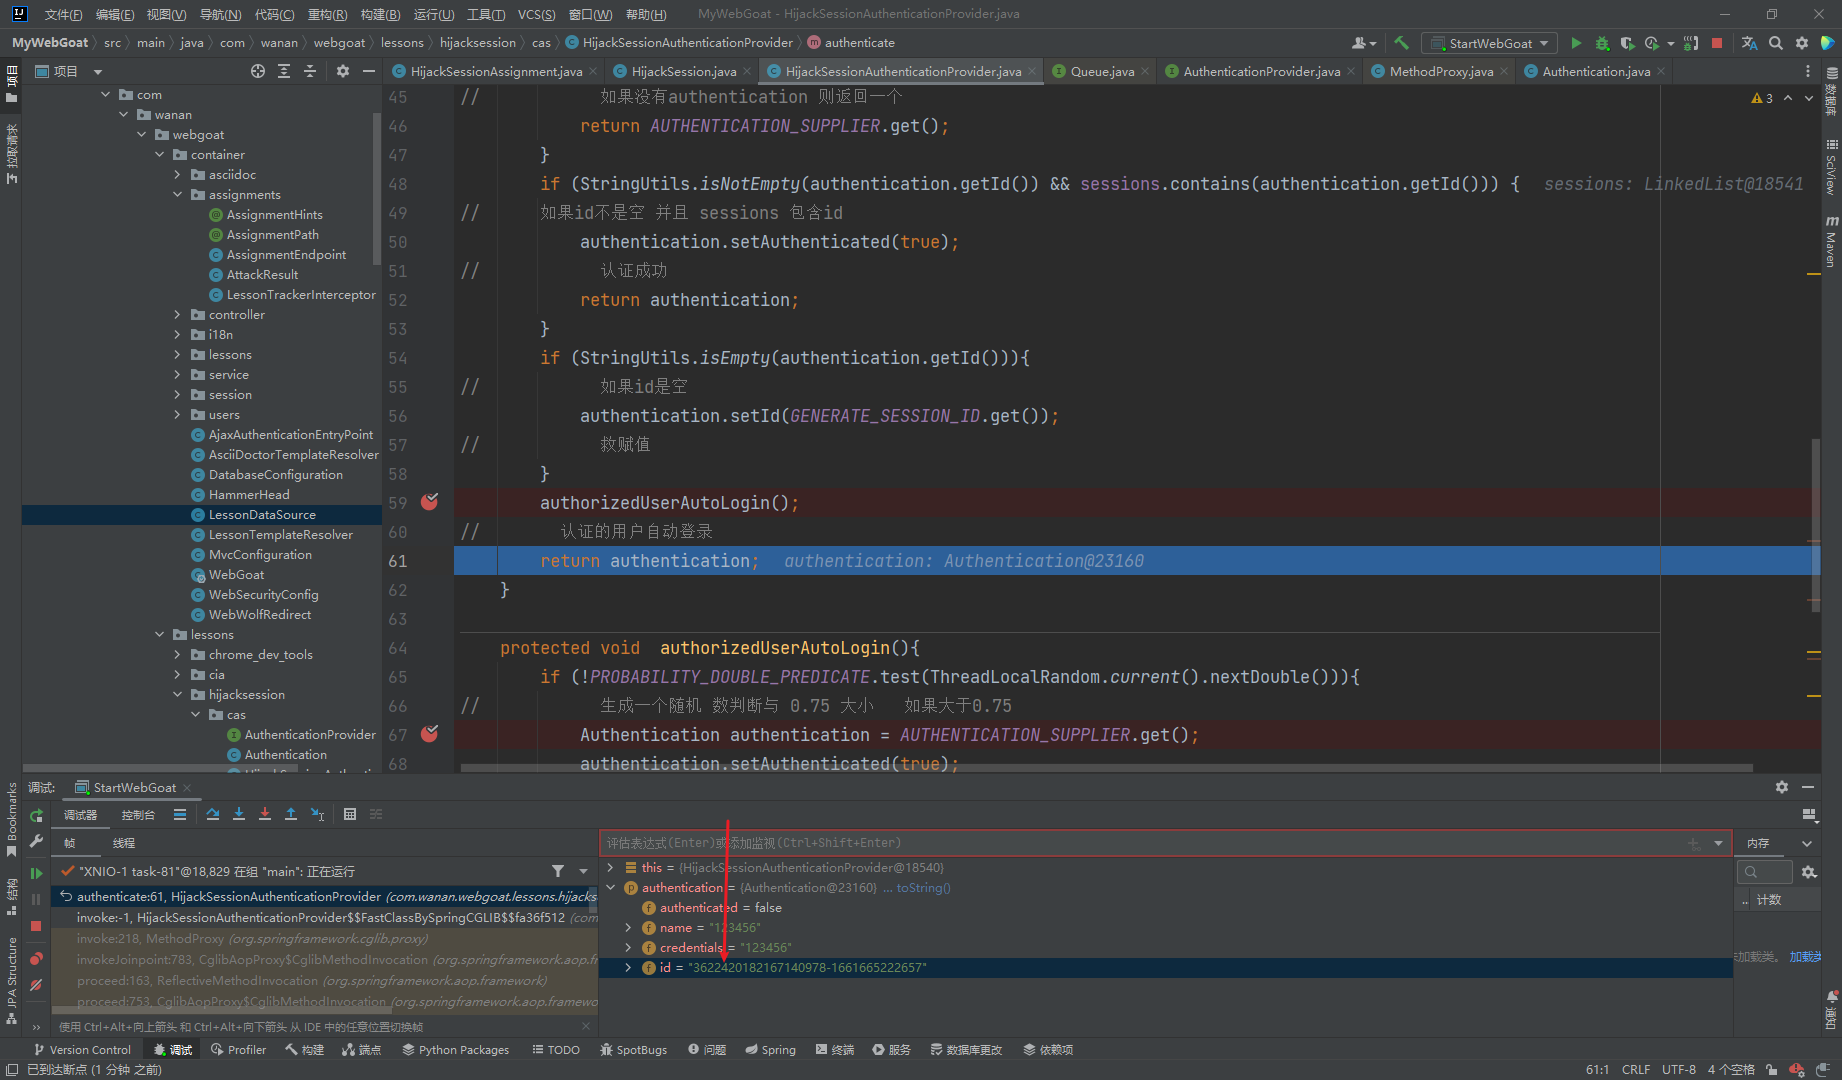The image size is (1842, 1080).
Task: Force step into with the red arrow
Action: (265, 814)
